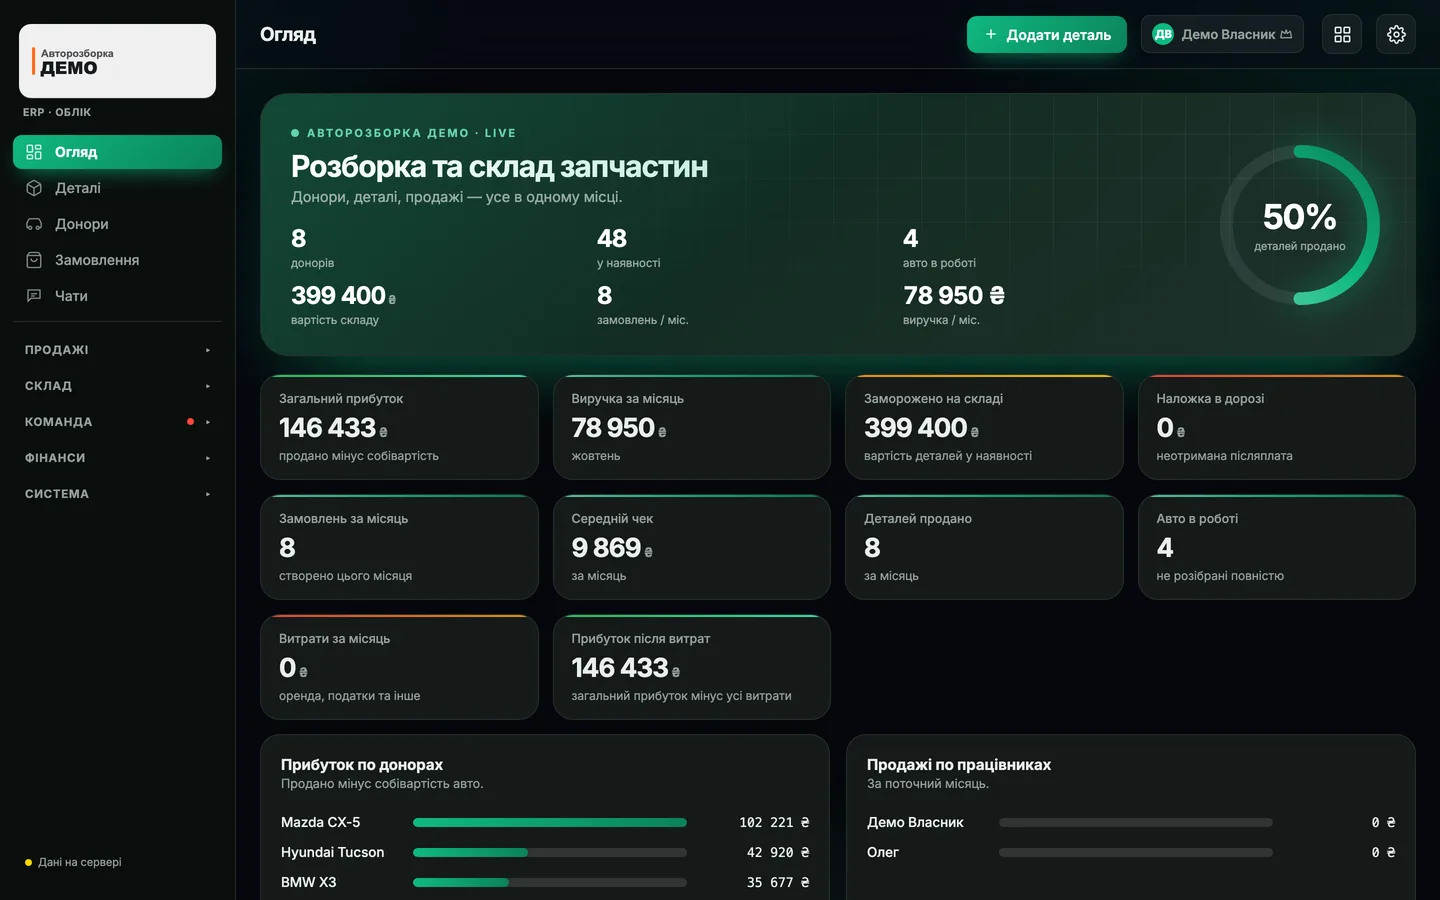Click the BMW X3 donor name

click(x=308, y=882)
